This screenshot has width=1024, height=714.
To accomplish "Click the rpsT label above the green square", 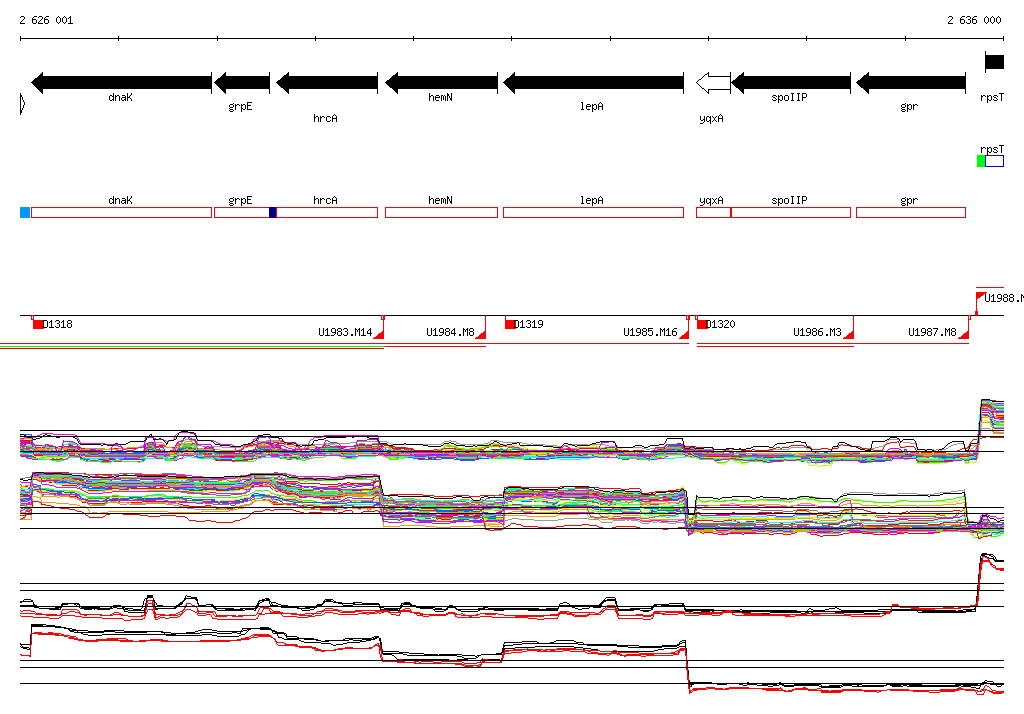I will 992,150.
